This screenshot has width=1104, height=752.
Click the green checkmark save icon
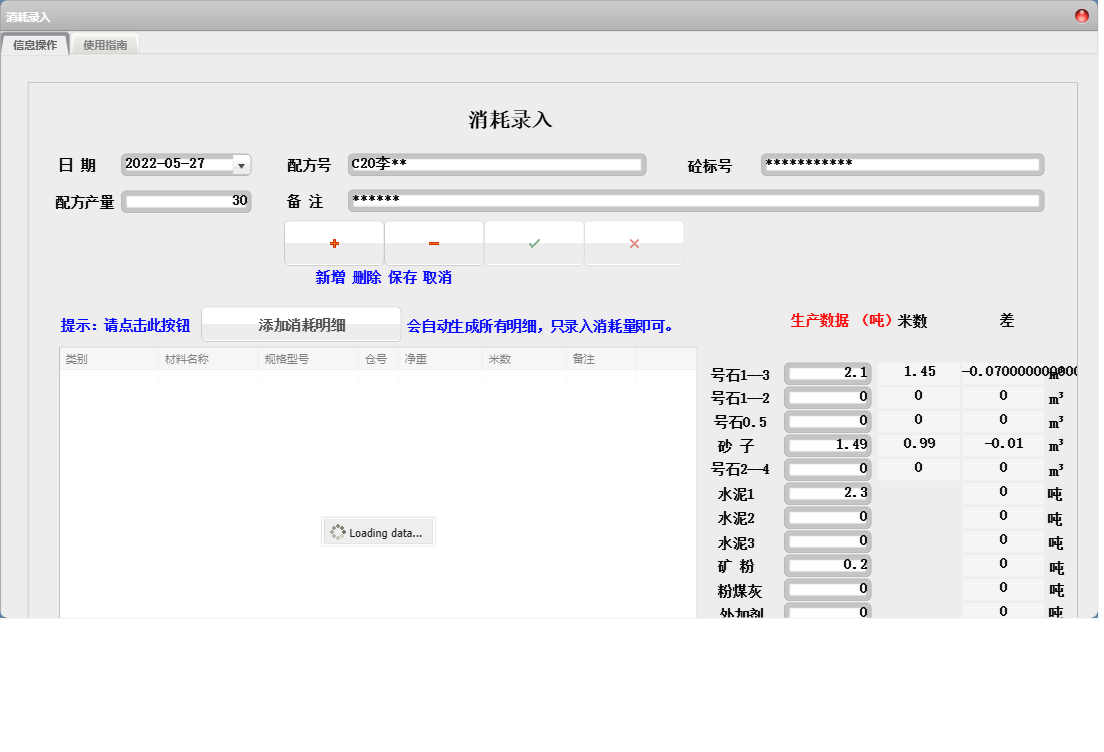(534, 243)
